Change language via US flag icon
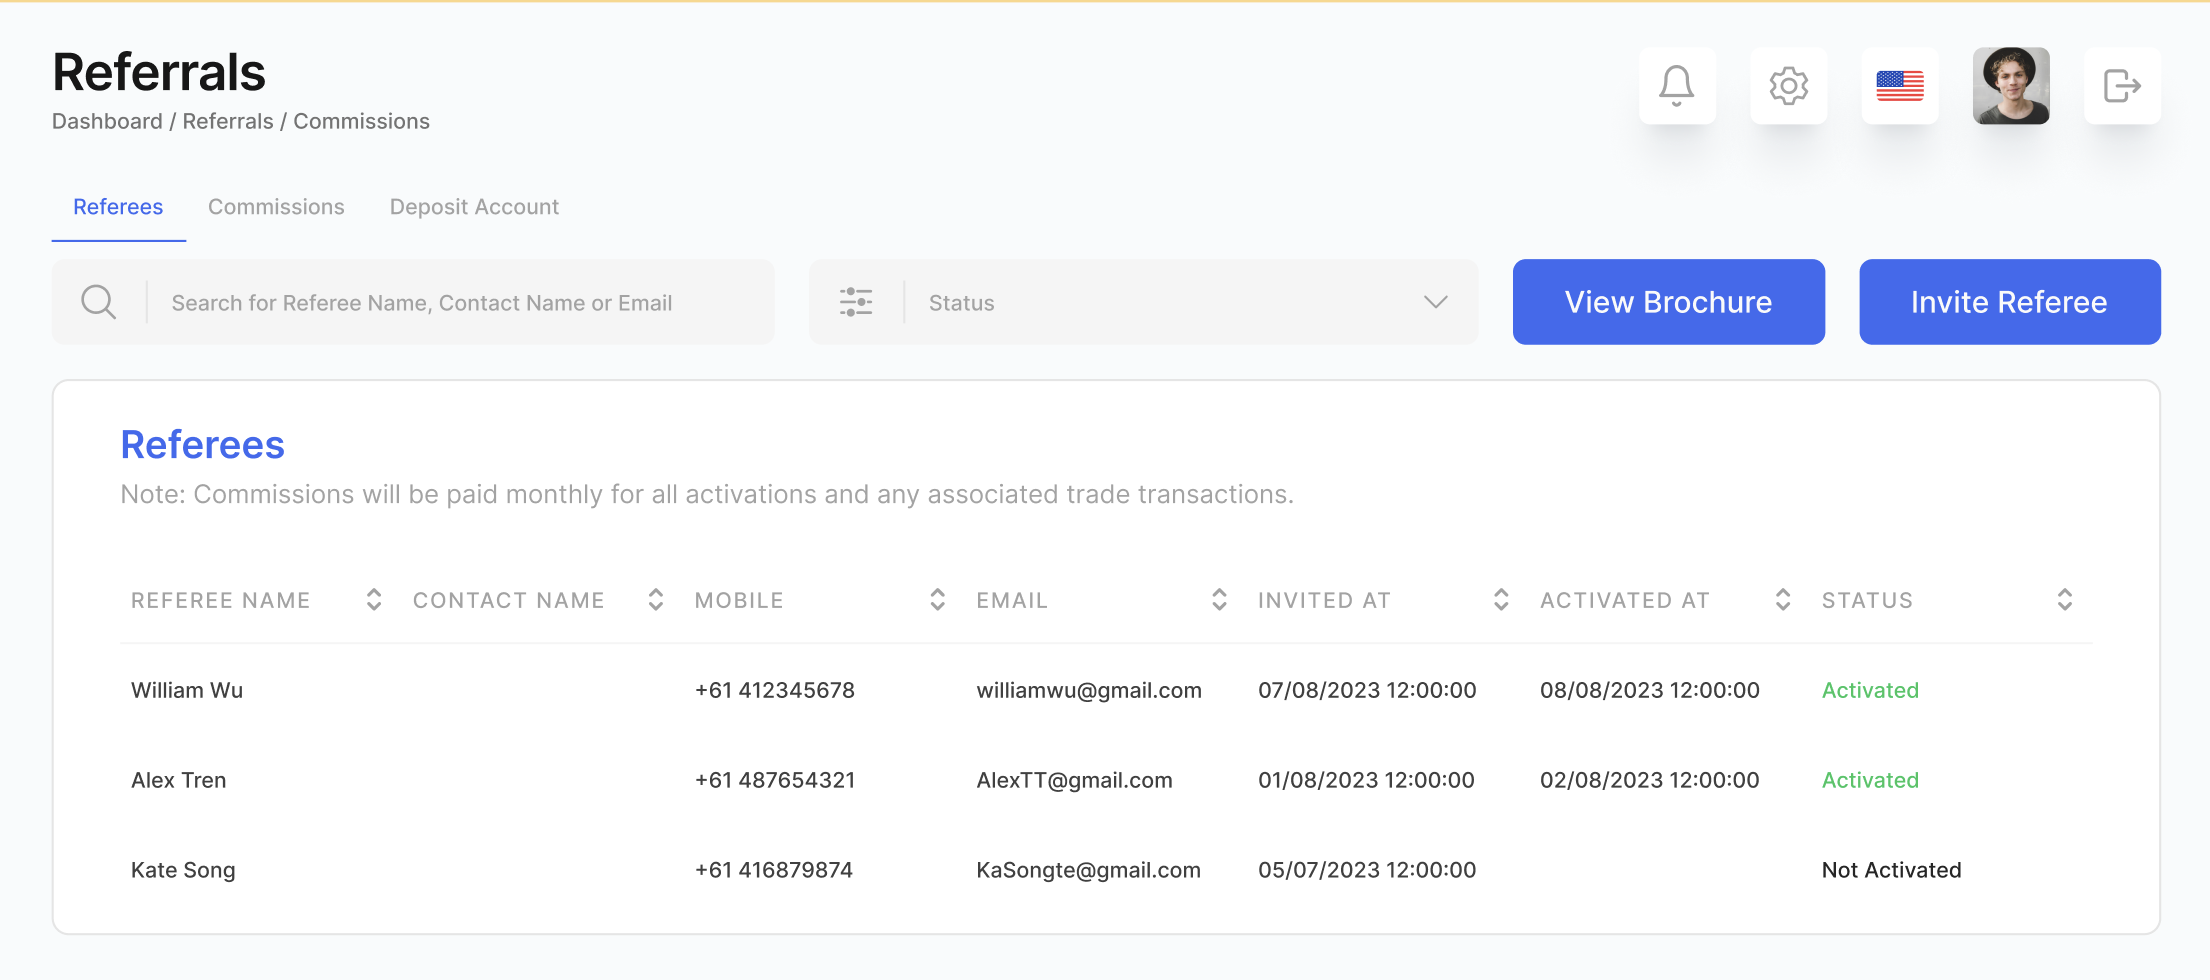The width and height of the screenshot is (2210, 980). pos(1900,86)
